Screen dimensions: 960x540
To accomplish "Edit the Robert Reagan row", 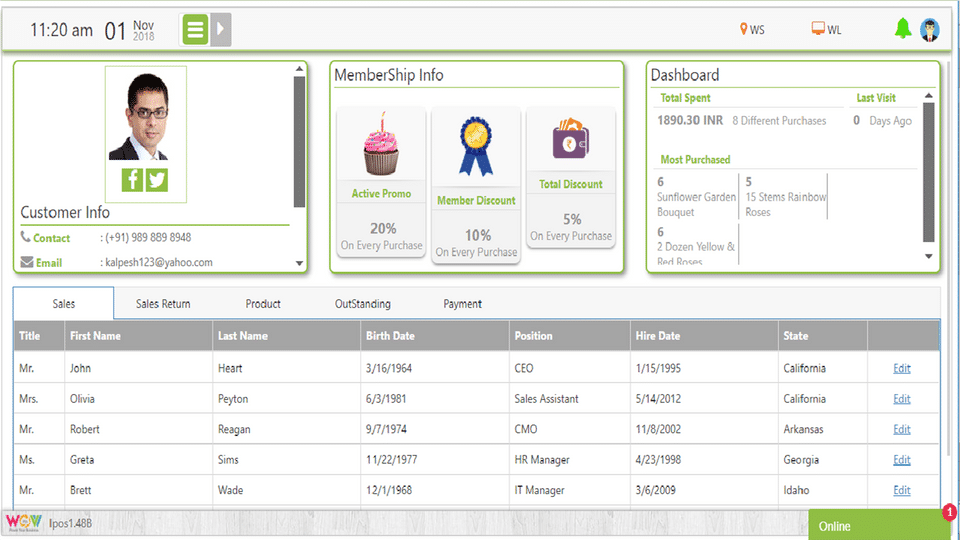I will click(x=902, y=429).
